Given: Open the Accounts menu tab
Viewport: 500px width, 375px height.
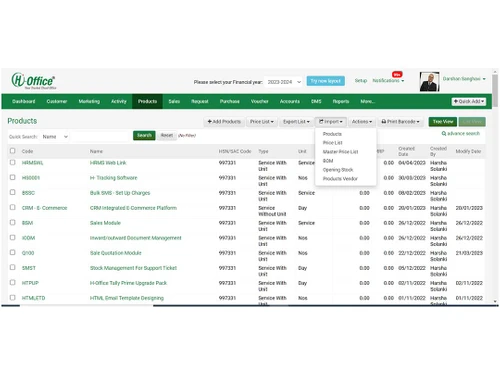Looking at the screenshot, I should coord(290,101).
